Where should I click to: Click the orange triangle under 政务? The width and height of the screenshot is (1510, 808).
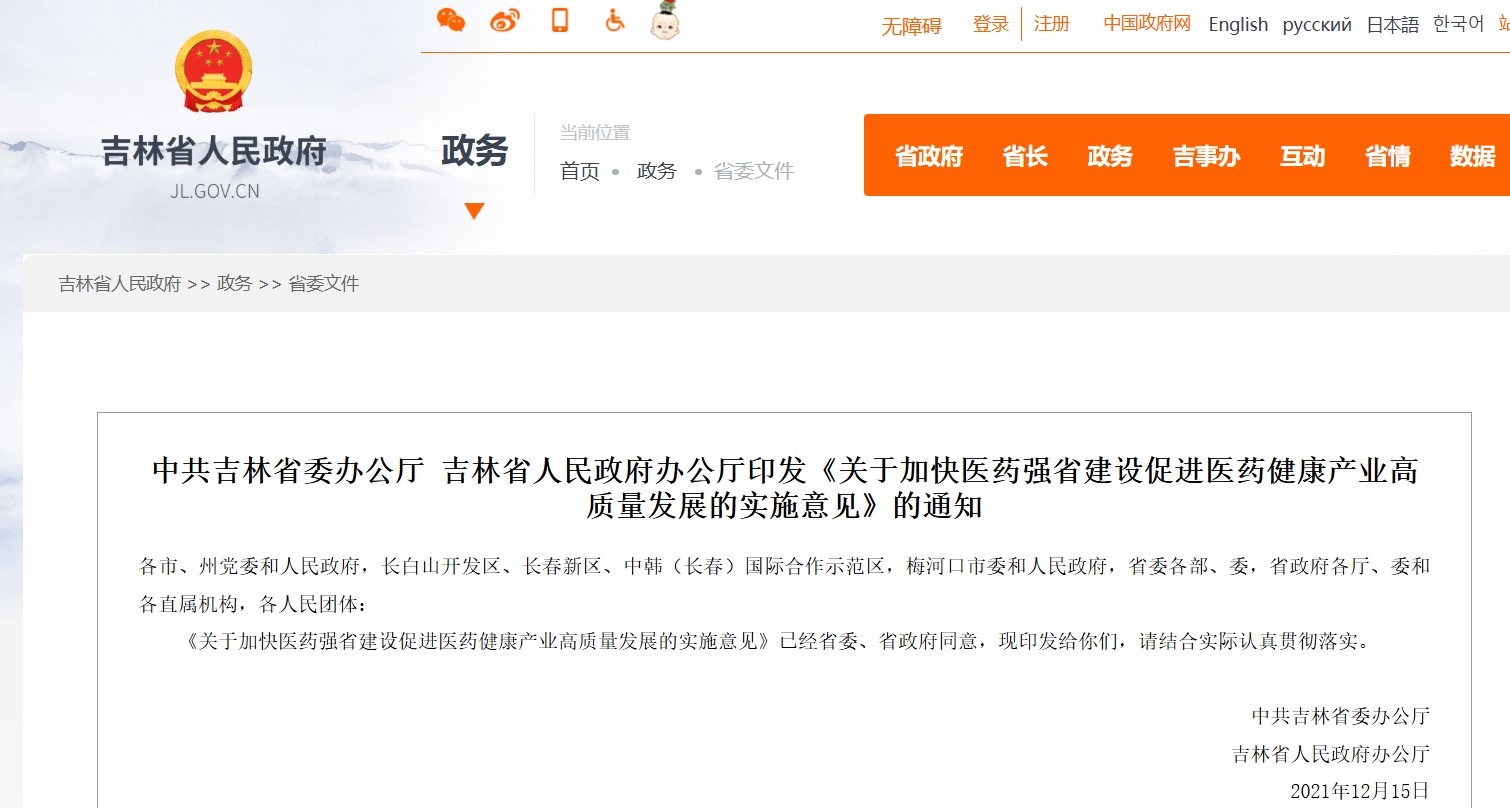474,211
